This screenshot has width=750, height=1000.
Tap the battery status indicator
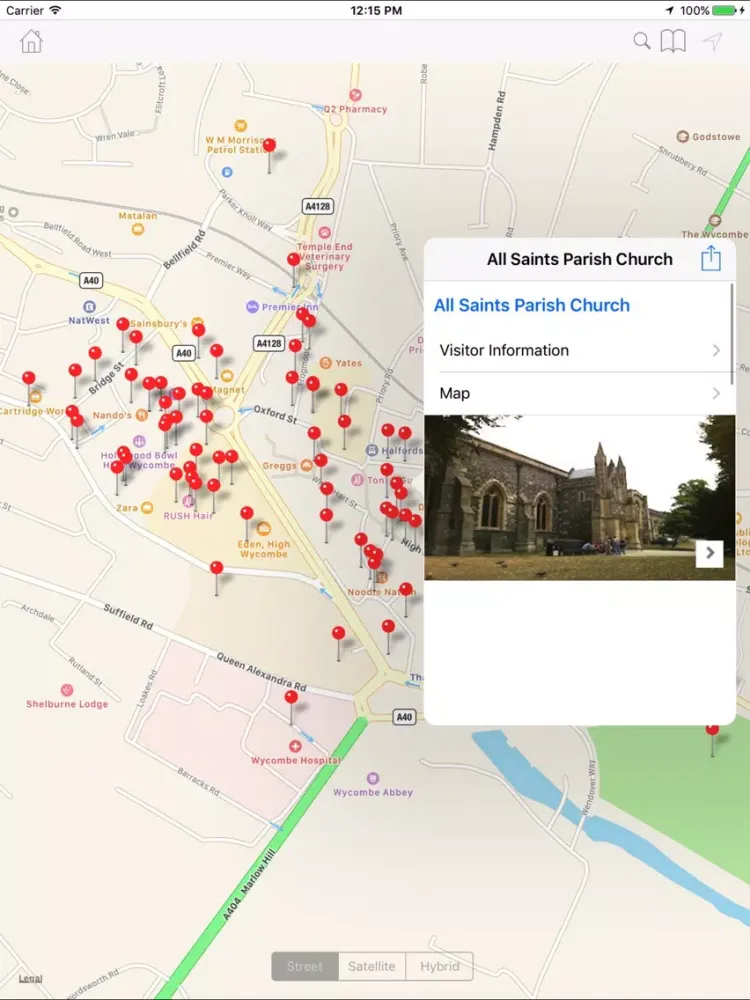point(726,10)
